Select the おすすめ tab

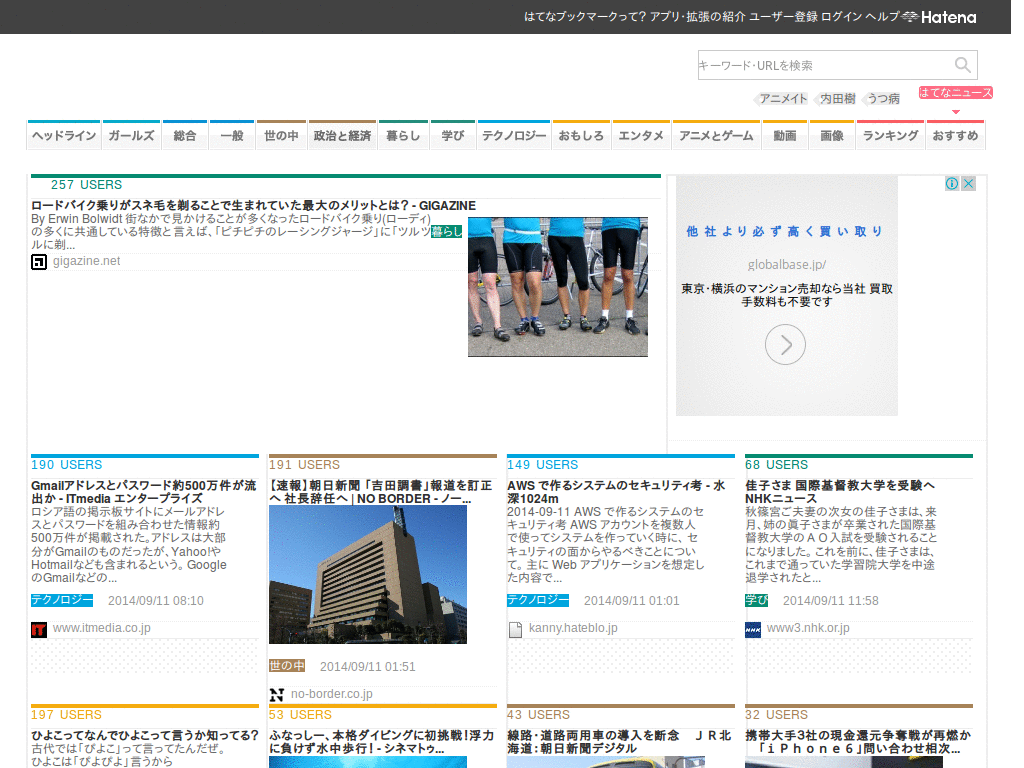pos(955,135)
